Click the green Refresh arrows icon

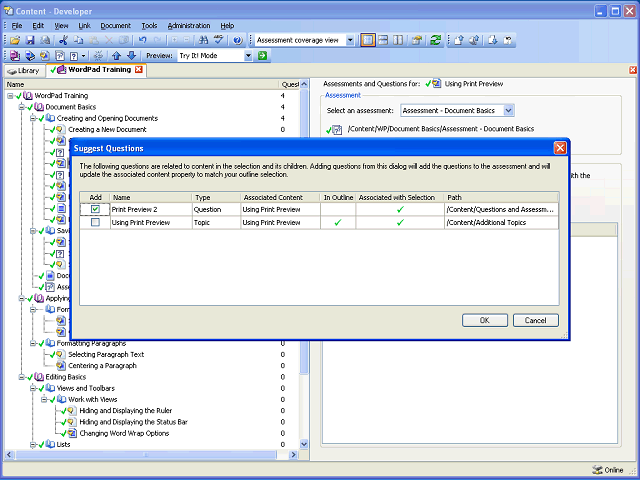pos(436,40)
